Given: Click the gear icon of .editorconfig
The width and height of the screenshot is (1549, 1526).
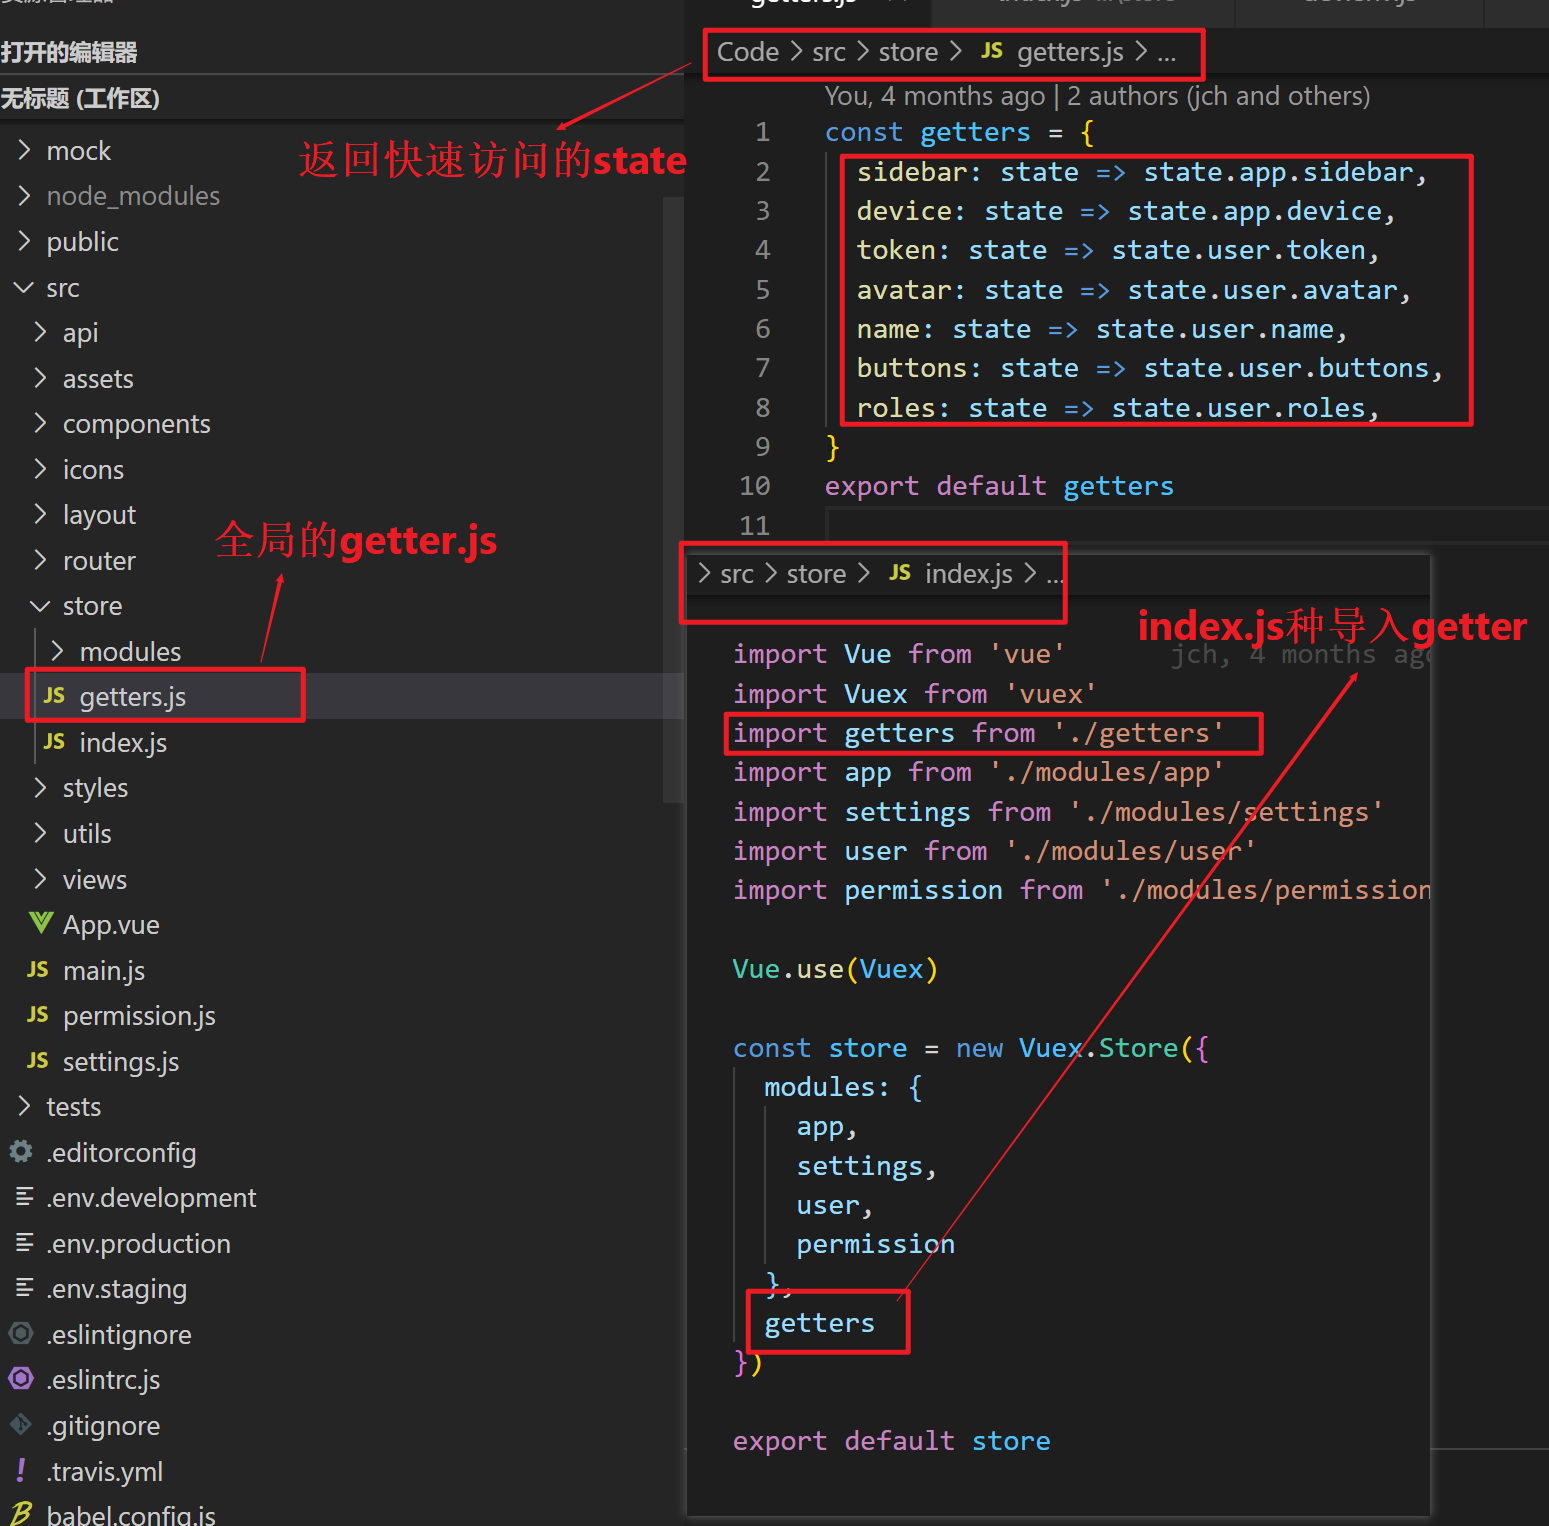Looking at the screenshot, I should pyautogui.click(x=21, y=1152).
